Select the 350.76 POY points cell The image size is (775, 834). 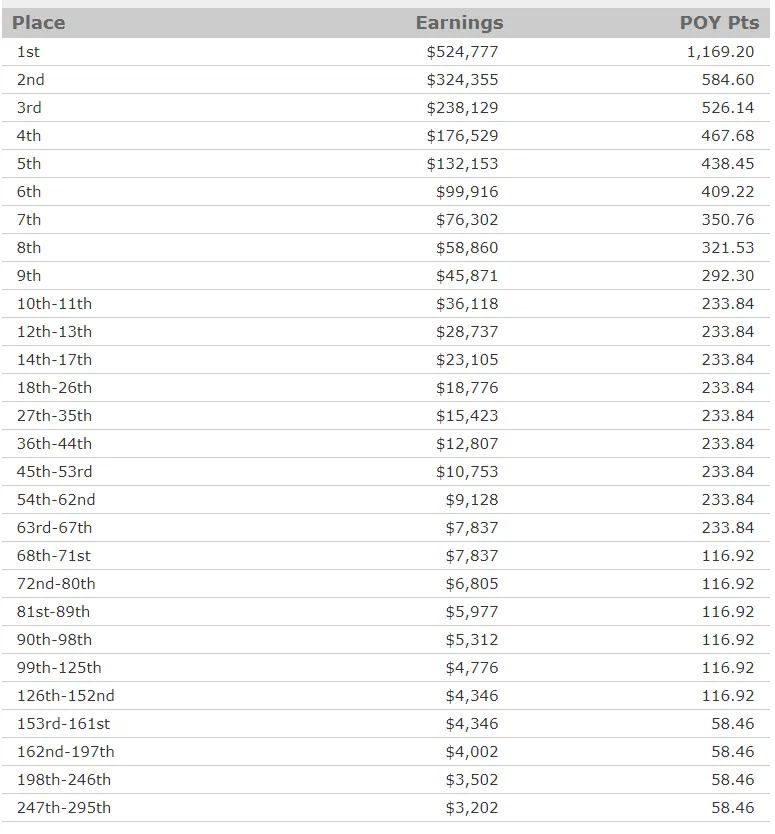tap(728, 220)
